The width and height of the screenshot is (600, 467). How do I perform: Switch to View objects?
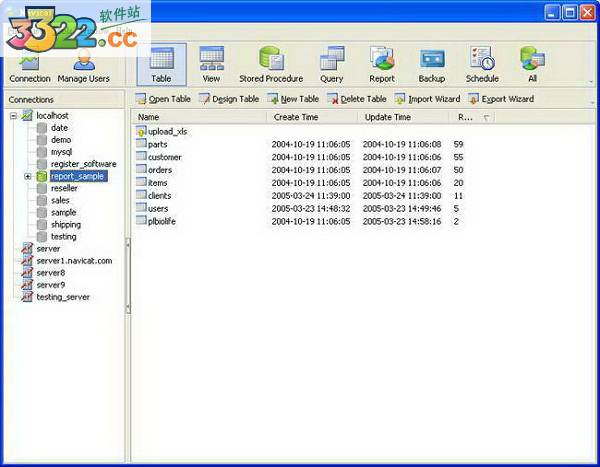click(211, 64)
